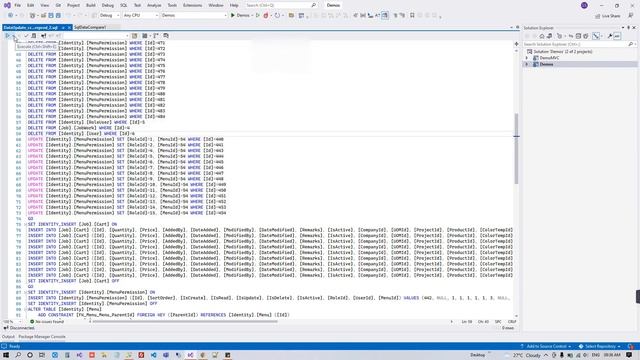Screen dimensions: 640x360
Task: Open the Tools menu
Action: tap(172, 5)
